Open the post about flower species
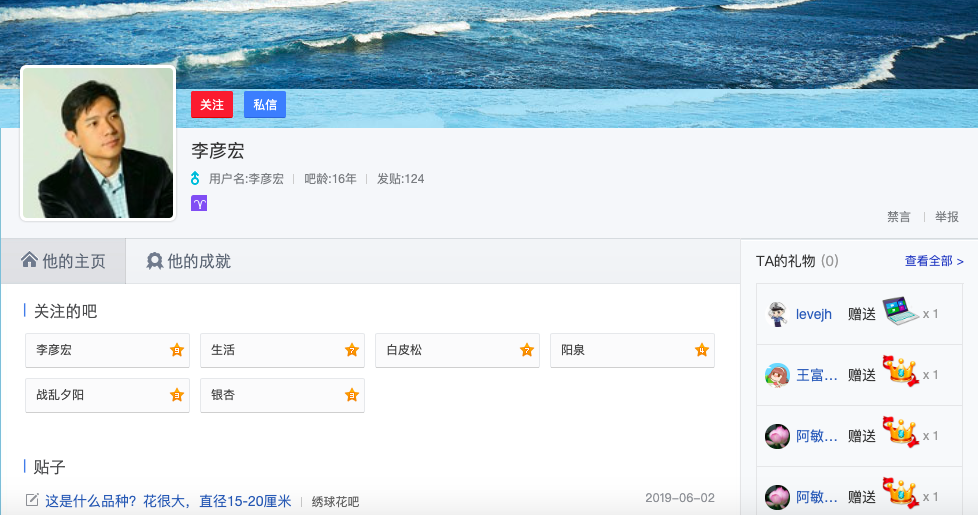978x515 pixels. coord(168,501)
